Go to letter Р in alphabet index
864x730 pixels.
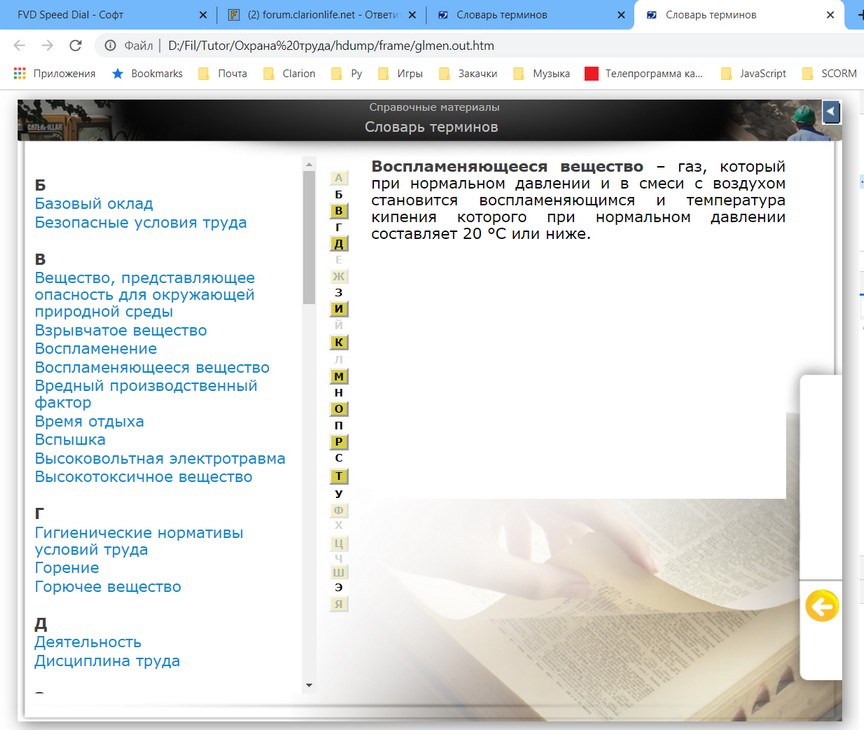click(339, 442)
